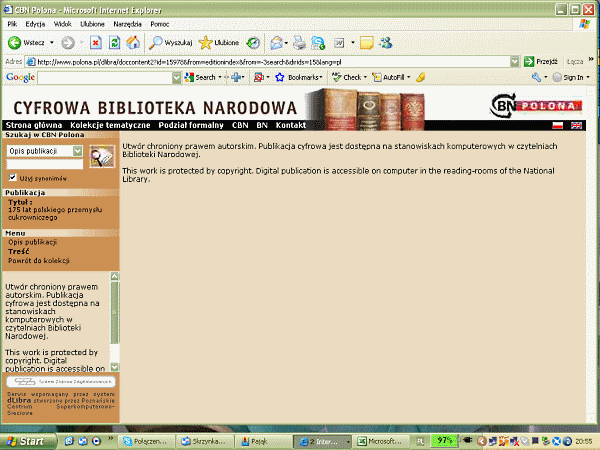Expand Google Search button dropdown
600x450 pixels.
pyautogui.click(x=220, y=77)
